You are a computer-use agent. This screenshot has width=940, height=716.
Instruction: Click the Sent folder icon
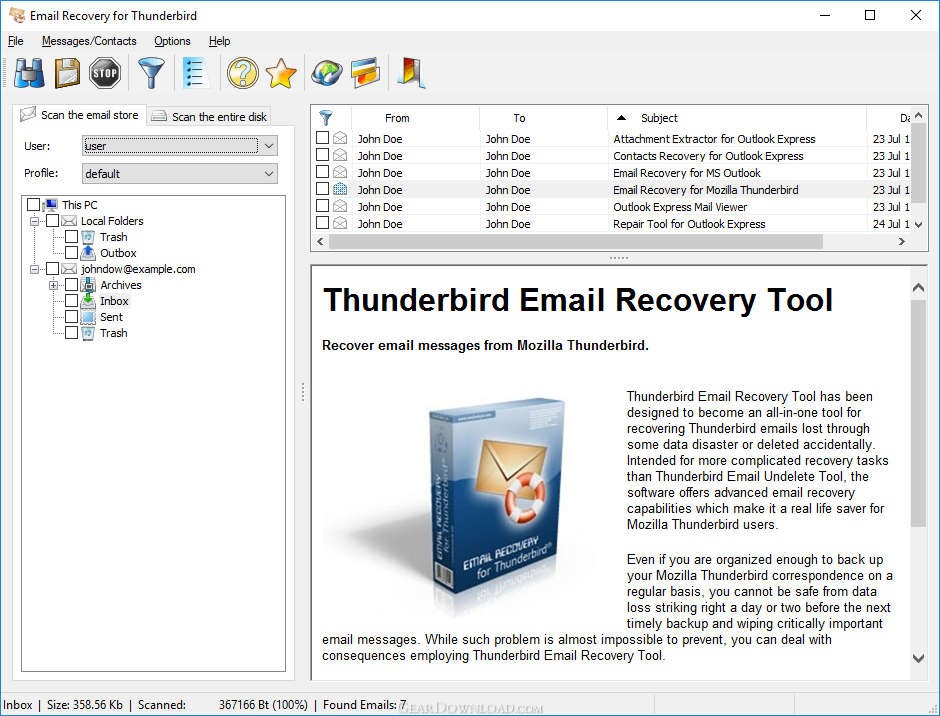coord(88,317)
